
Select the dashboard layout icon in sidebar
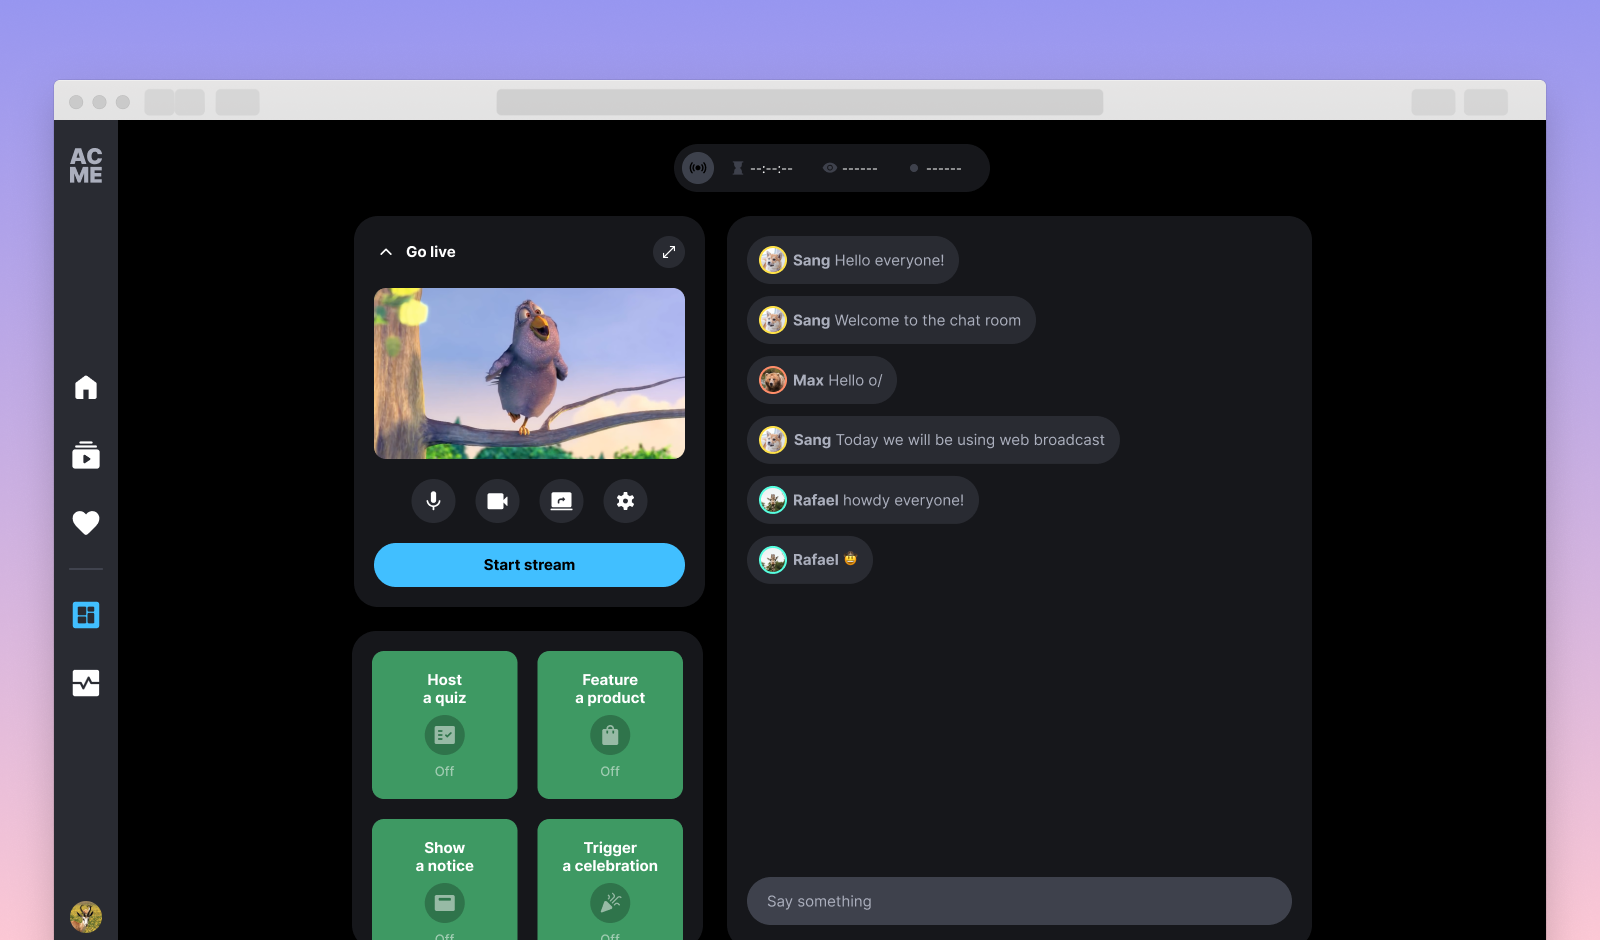pyautogui.click(x=86, y=615)
